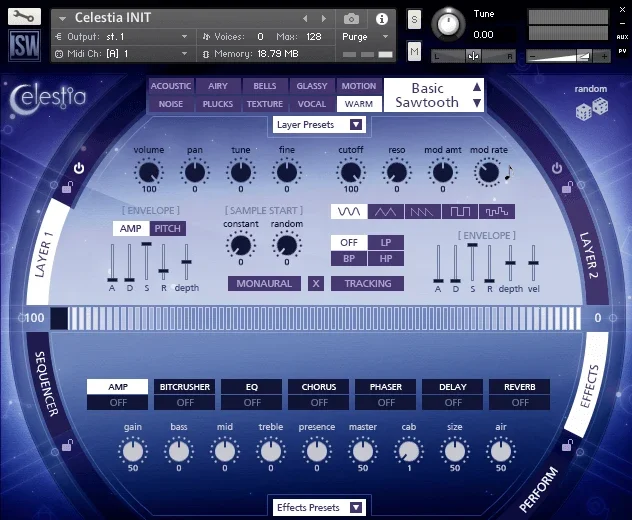Toggle DELAY OFF switch
Image resolution: width=632 pixels, height=520 pixels.
tap(453, 402)
